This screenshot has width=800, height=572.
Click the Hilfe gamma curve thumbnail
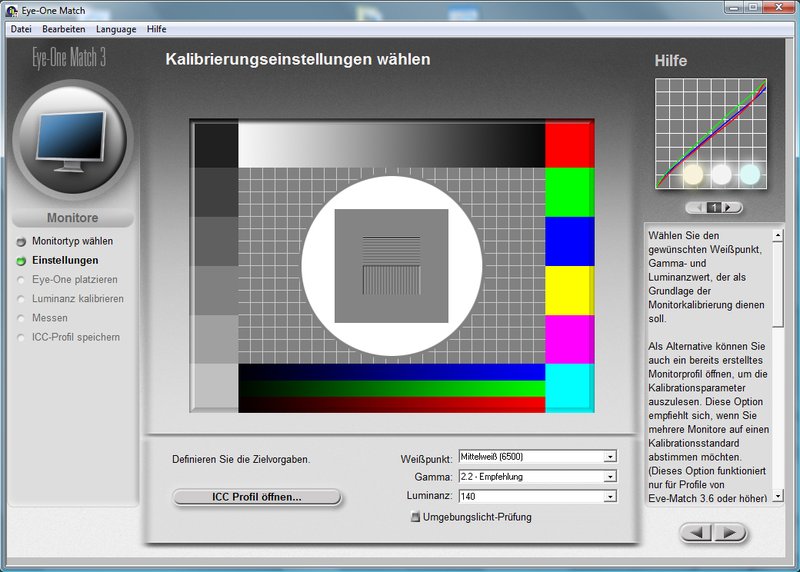click(x=711, y=134)
